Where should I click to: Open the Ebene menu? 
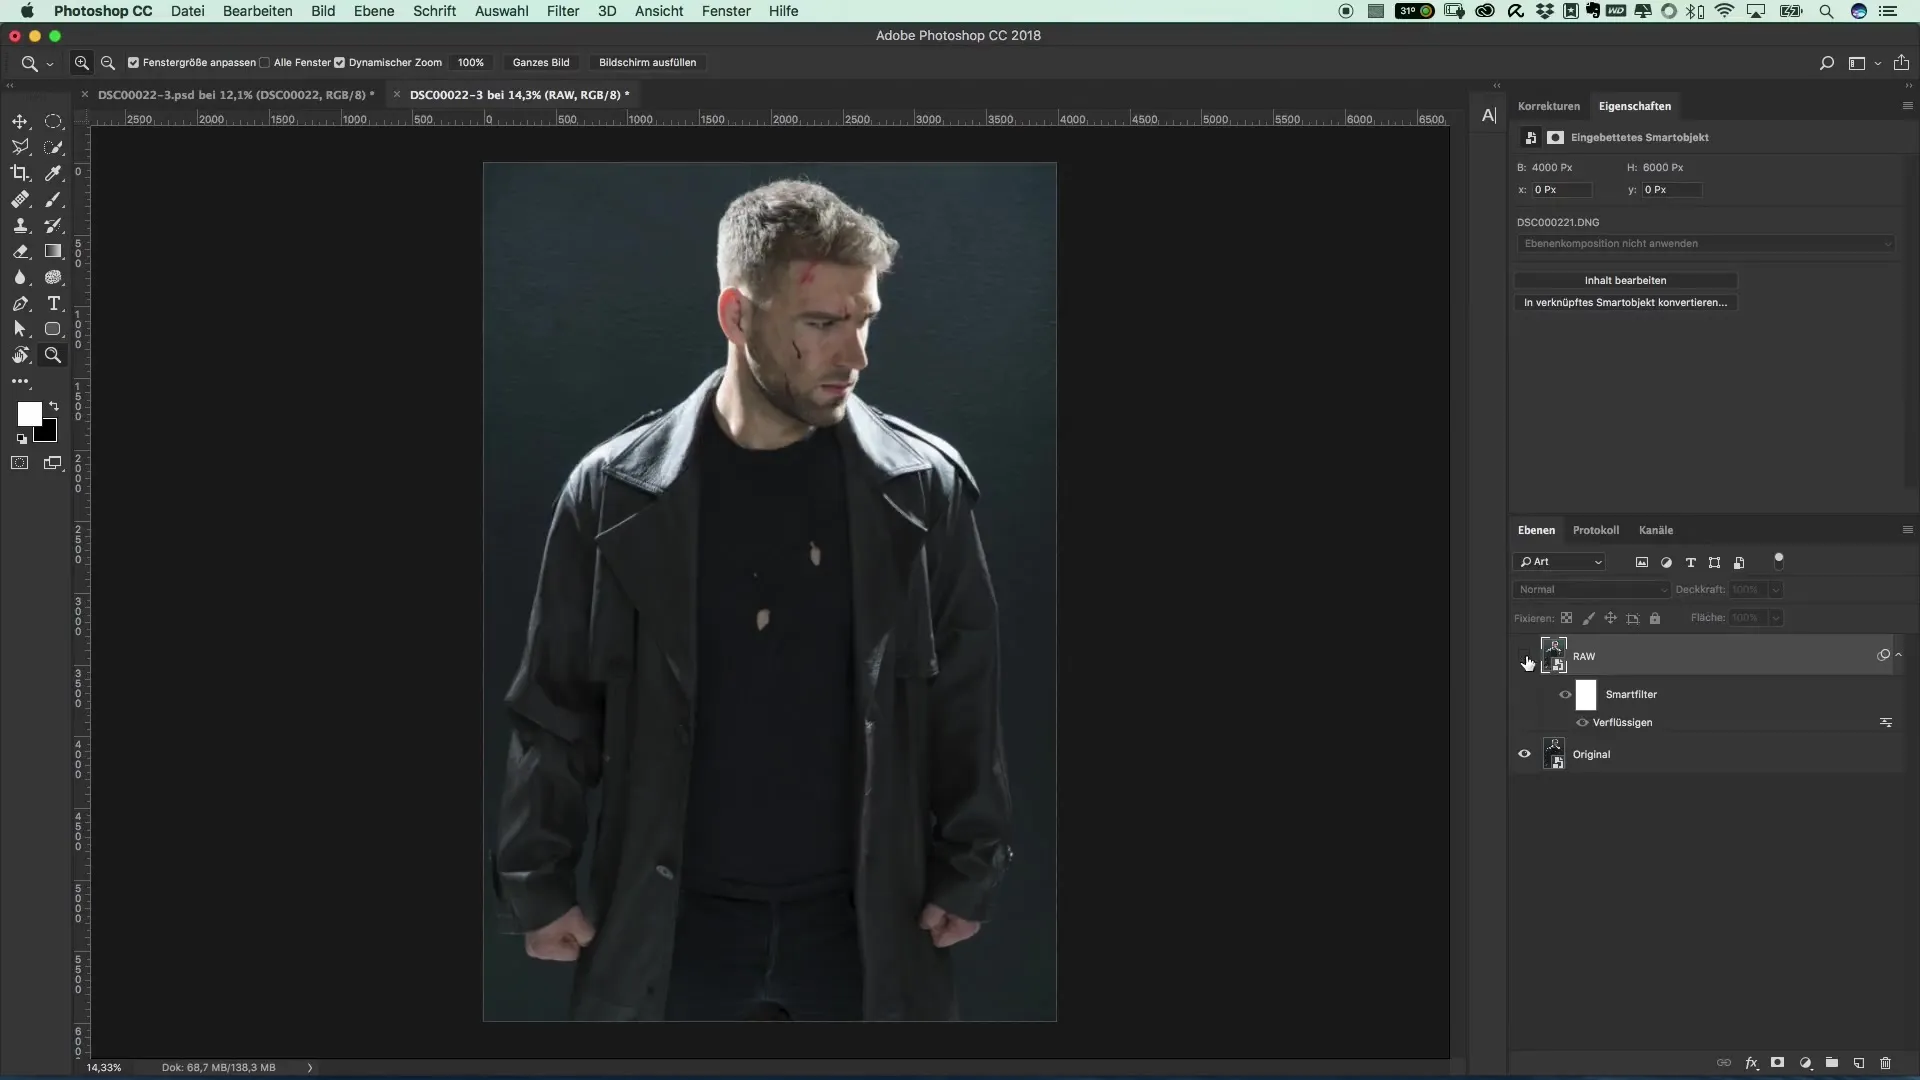pyautogui.click(x=374, y=11)
